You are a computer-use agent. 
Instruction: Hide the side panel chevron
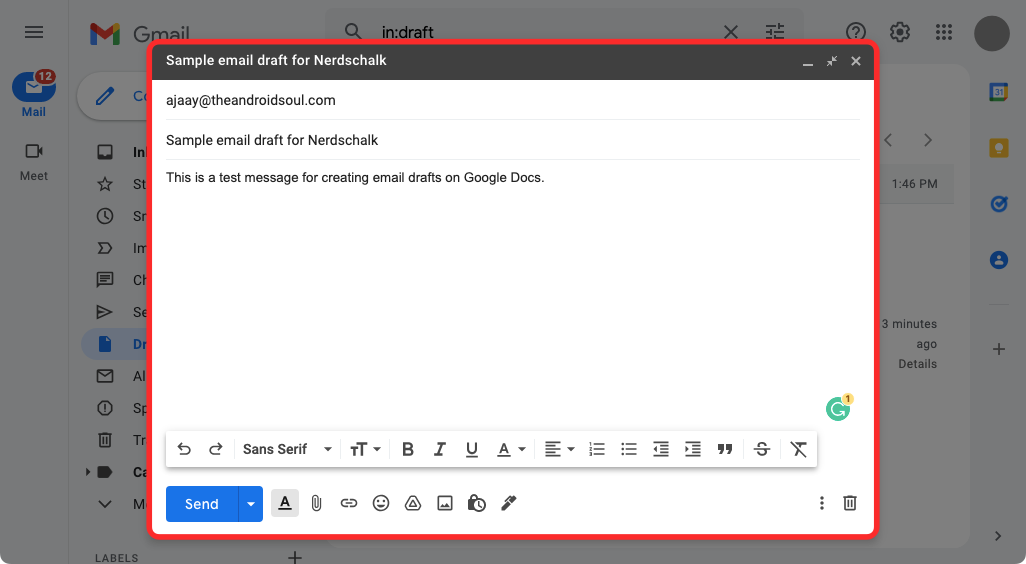click(x=998, y=536)
